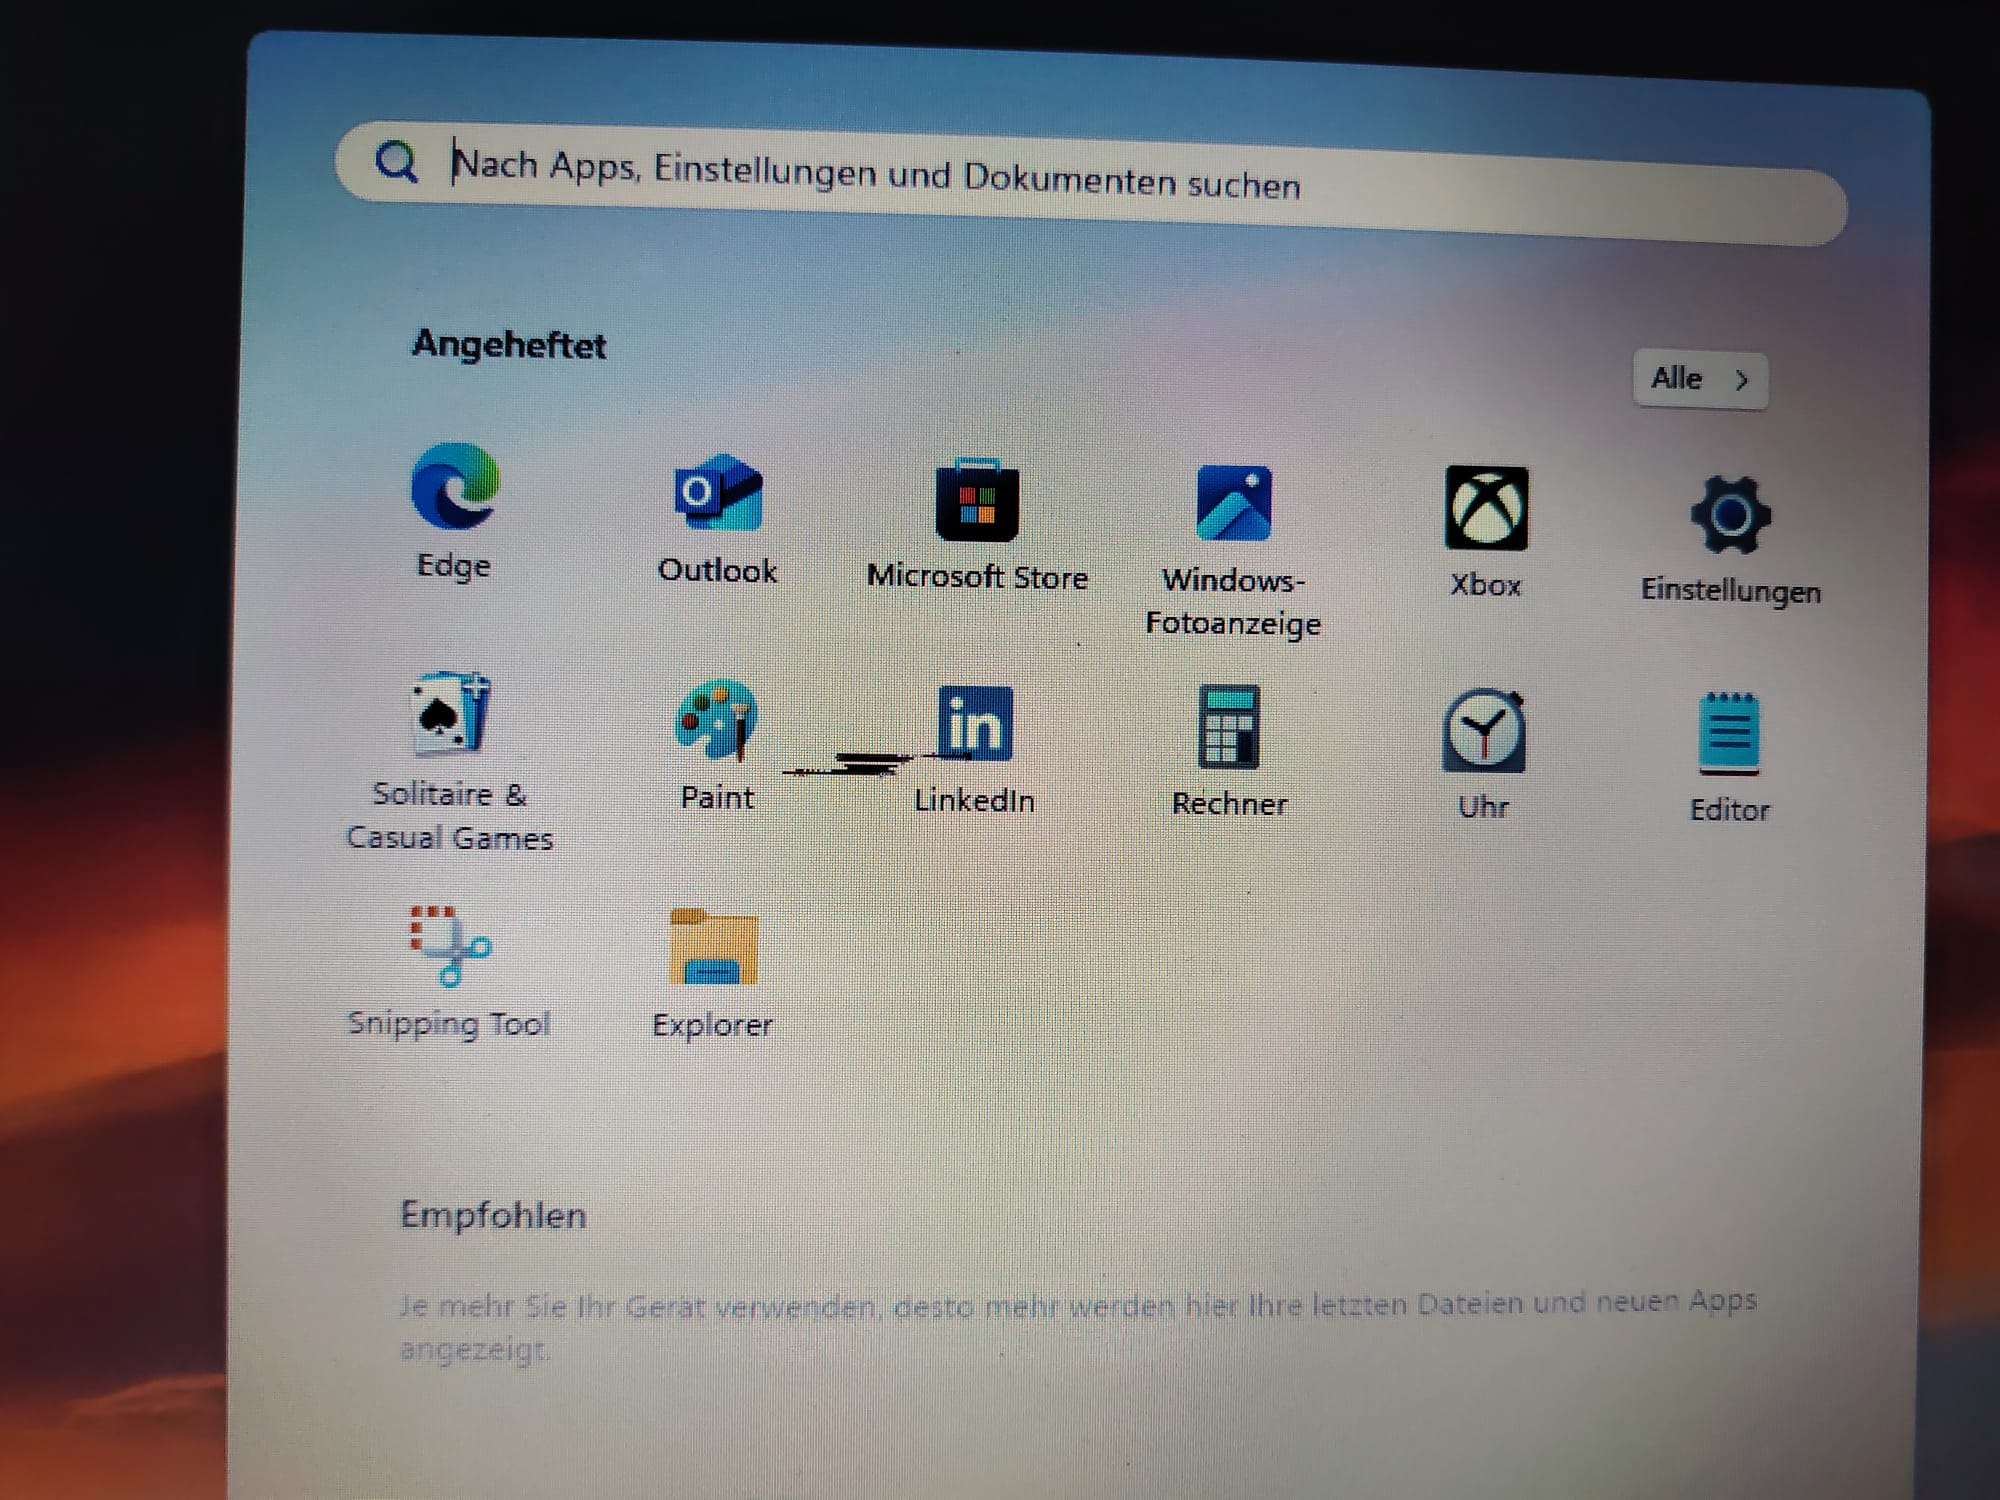The height and width of the screenshot is (1500, 2000).
Task: Click the Alle all-apps button
Action: (x=1678, y=379)
